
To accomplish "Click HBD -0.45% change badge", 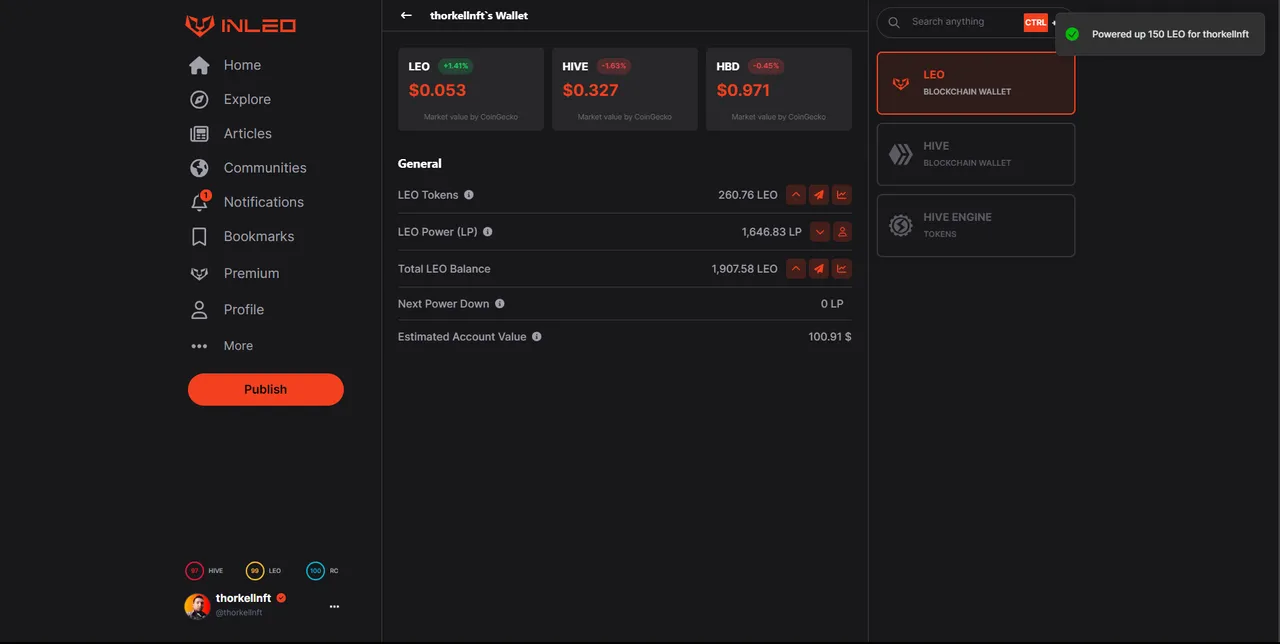I will (766, 66).
